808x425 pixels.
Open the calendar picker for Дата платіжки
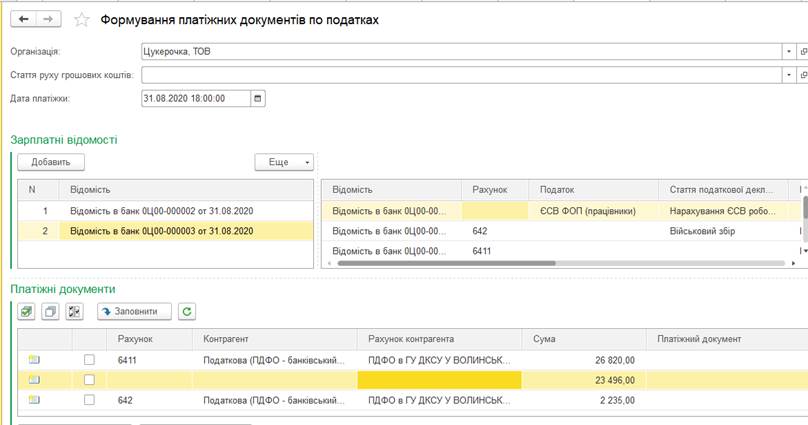258,98
